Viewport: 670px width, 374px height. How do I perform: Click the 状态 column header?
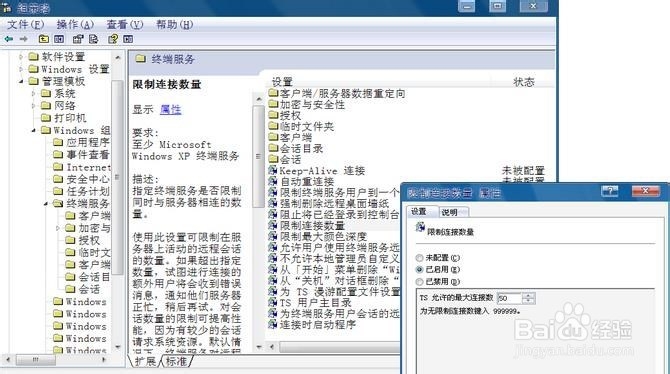click(x=524, y=82)
